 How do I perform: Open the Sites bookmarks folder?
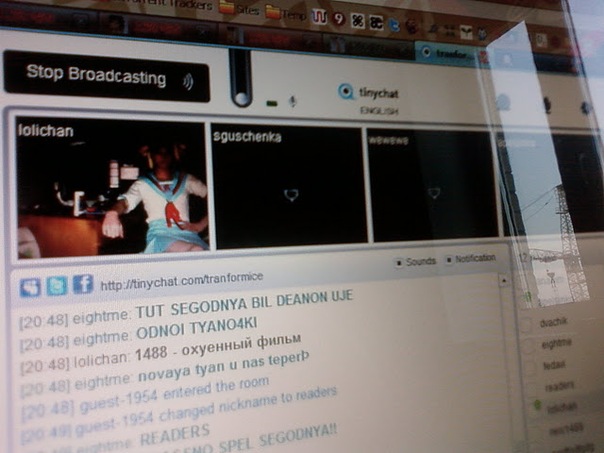(239, 8)
